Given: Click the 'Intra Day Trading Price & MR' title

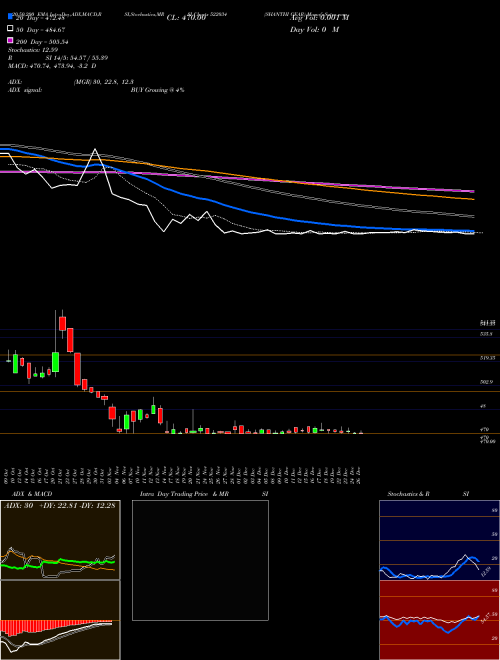Looking at the screenshot, I should [184, 494].
